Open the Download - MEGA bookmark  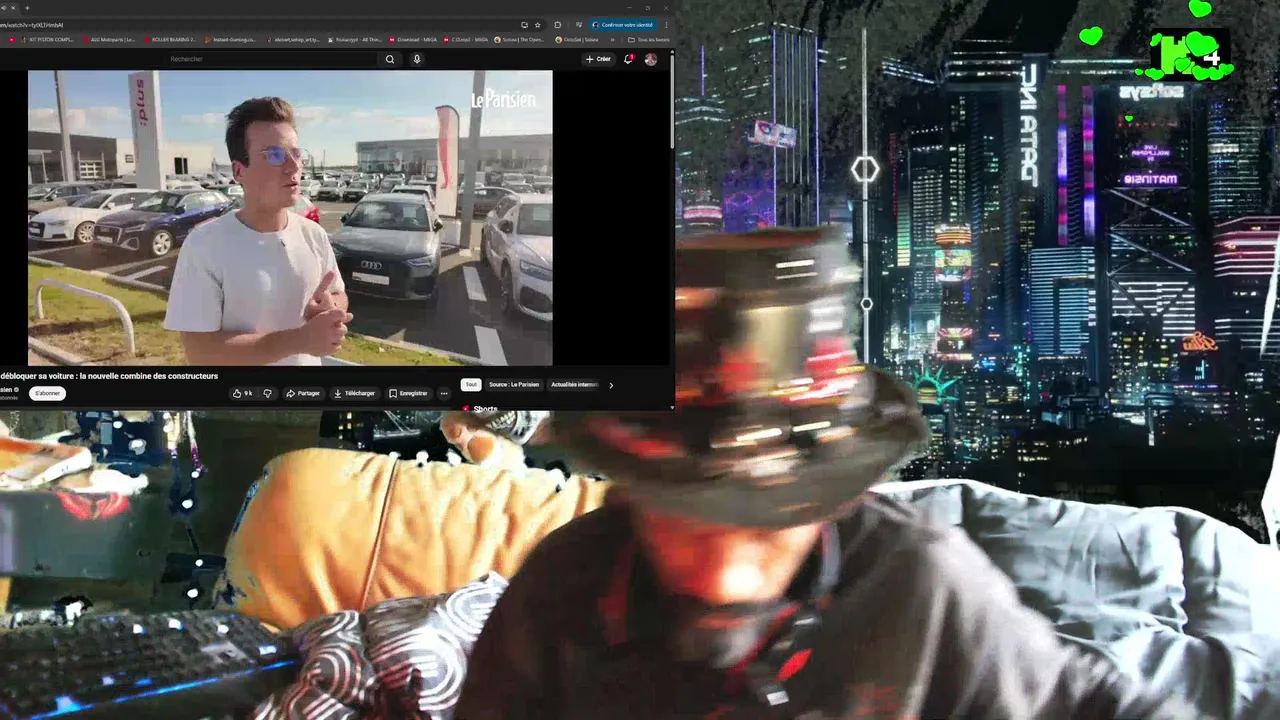(413, 39)
